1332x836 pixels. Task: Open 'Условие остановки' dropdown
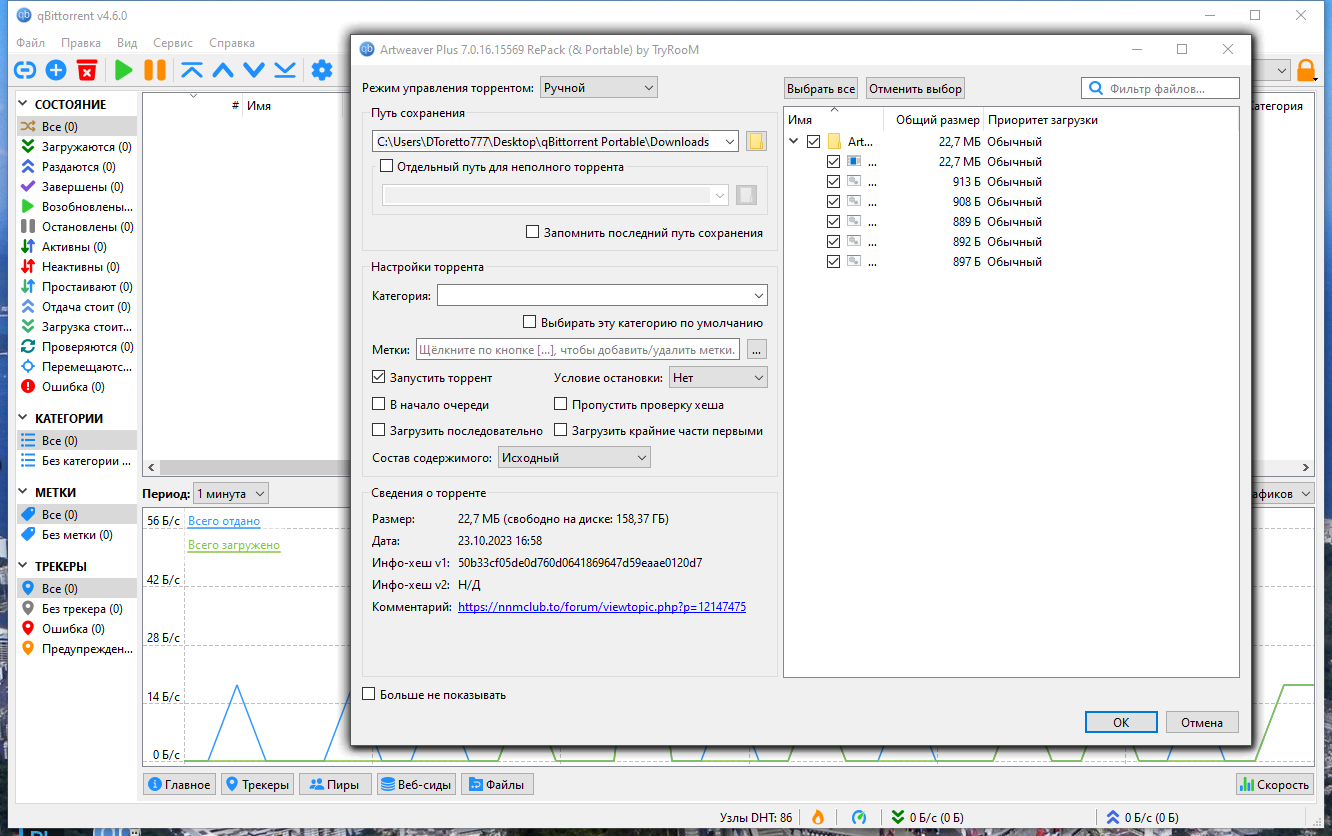[x=718, y=378]
